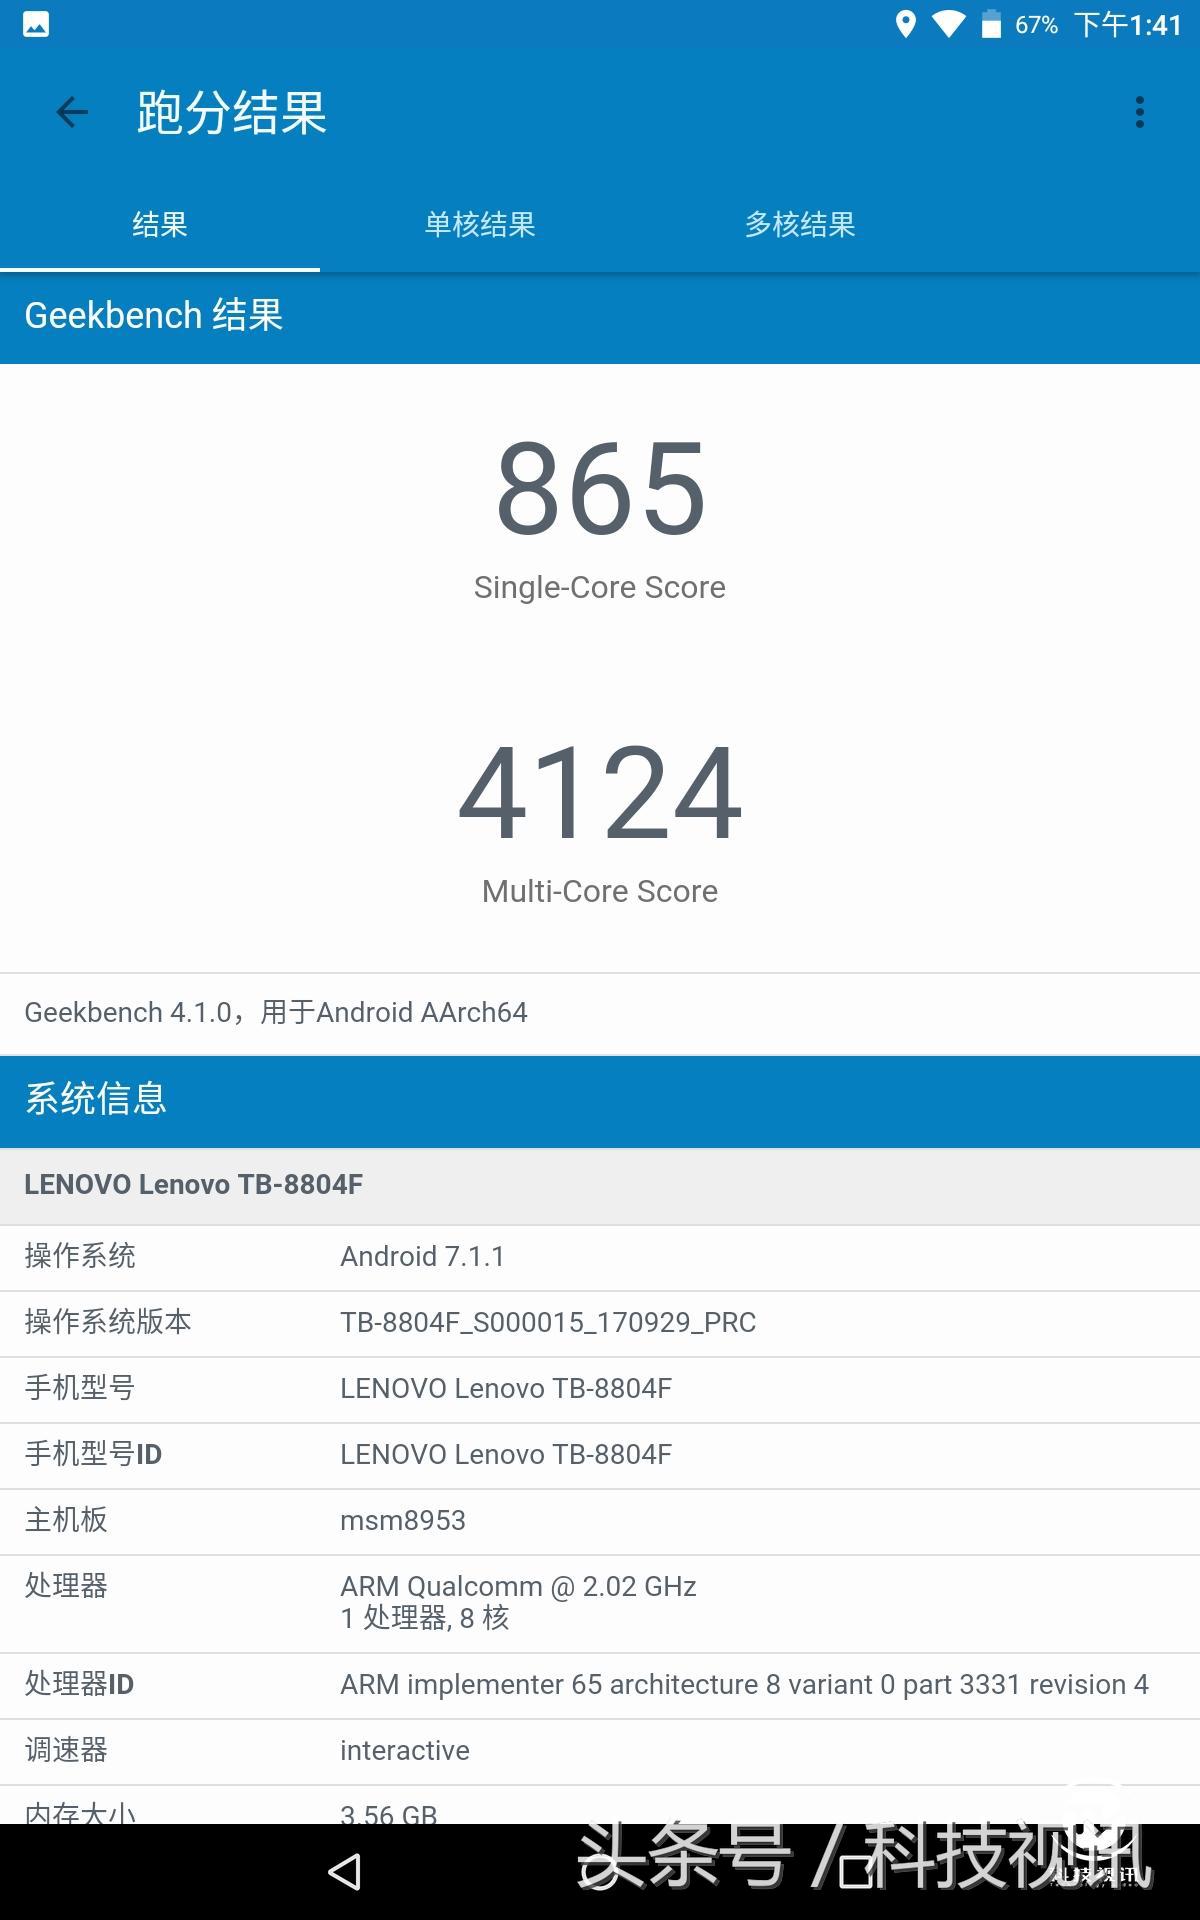Select the interactive governor value
1200x1920 pixels.
(x=405, y=1750)
